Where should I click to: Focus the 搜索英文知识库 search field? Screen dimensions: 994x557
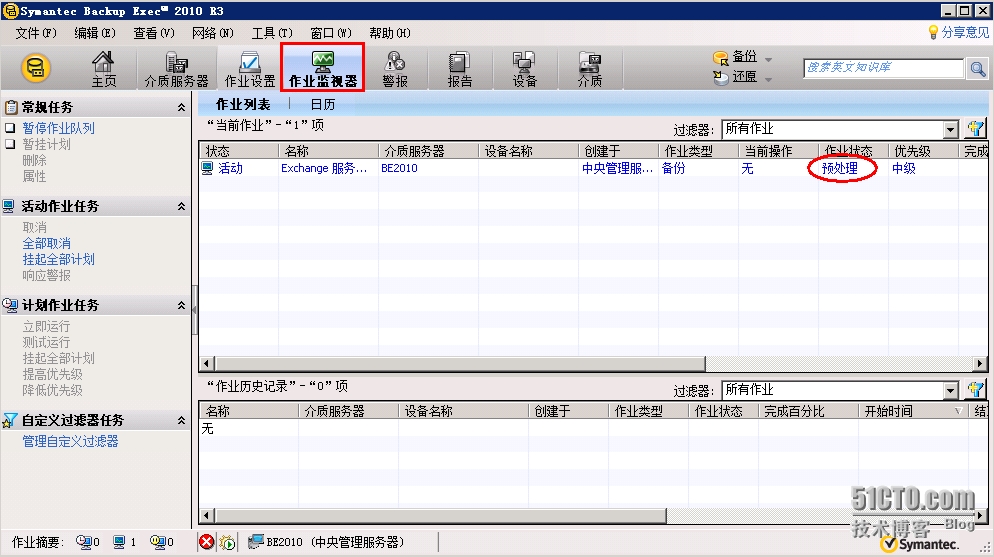(883, 68)
